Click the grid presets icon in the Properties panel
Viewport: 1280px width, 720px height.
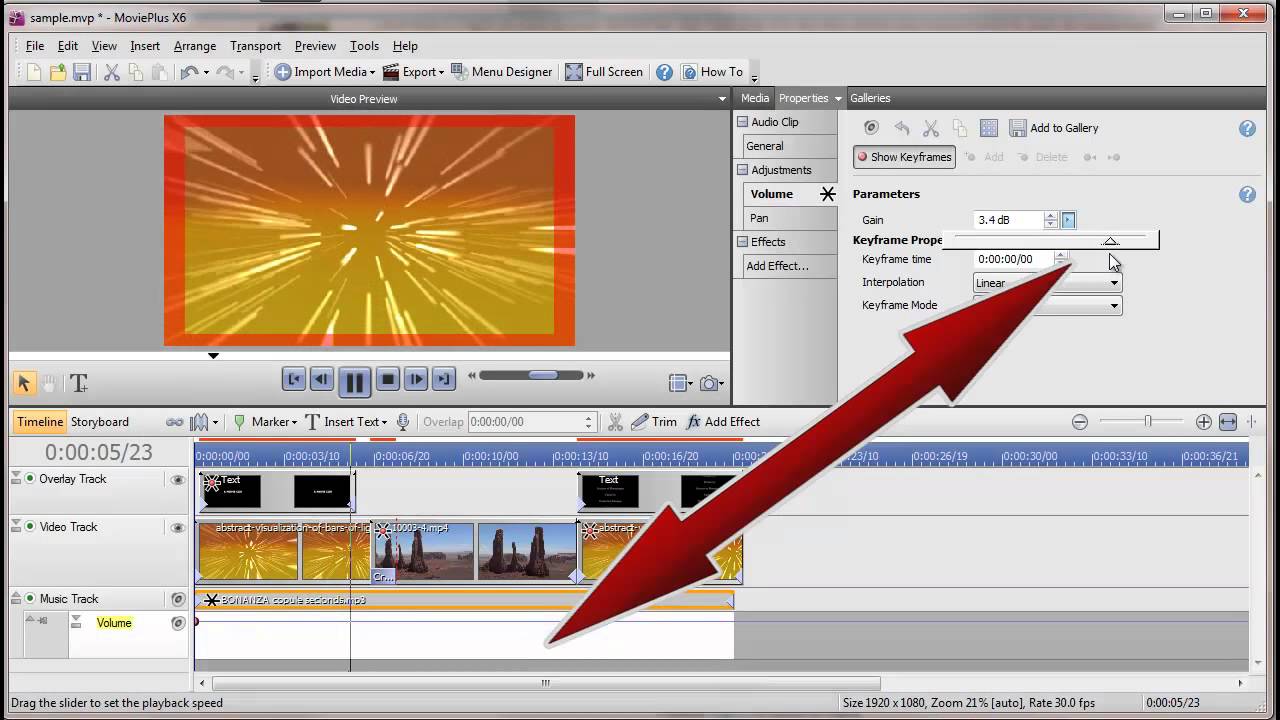(989, 128)
